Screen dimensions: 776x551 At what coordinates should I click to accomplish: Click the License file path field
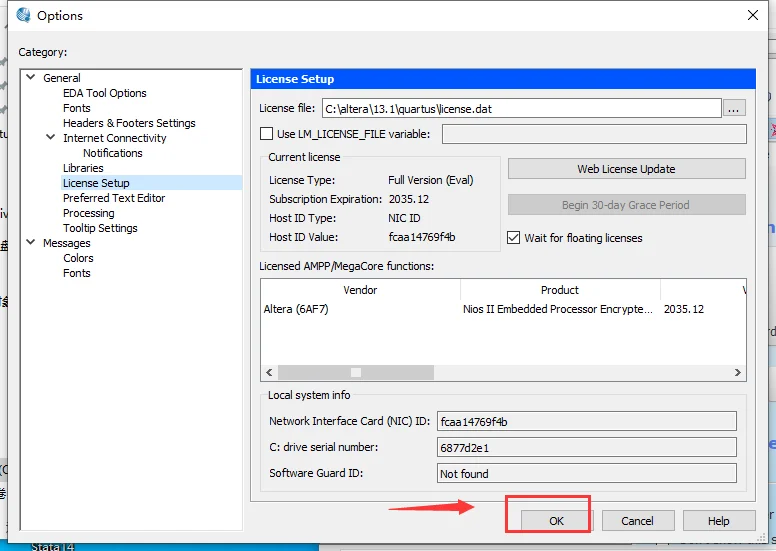click(522, 108)
